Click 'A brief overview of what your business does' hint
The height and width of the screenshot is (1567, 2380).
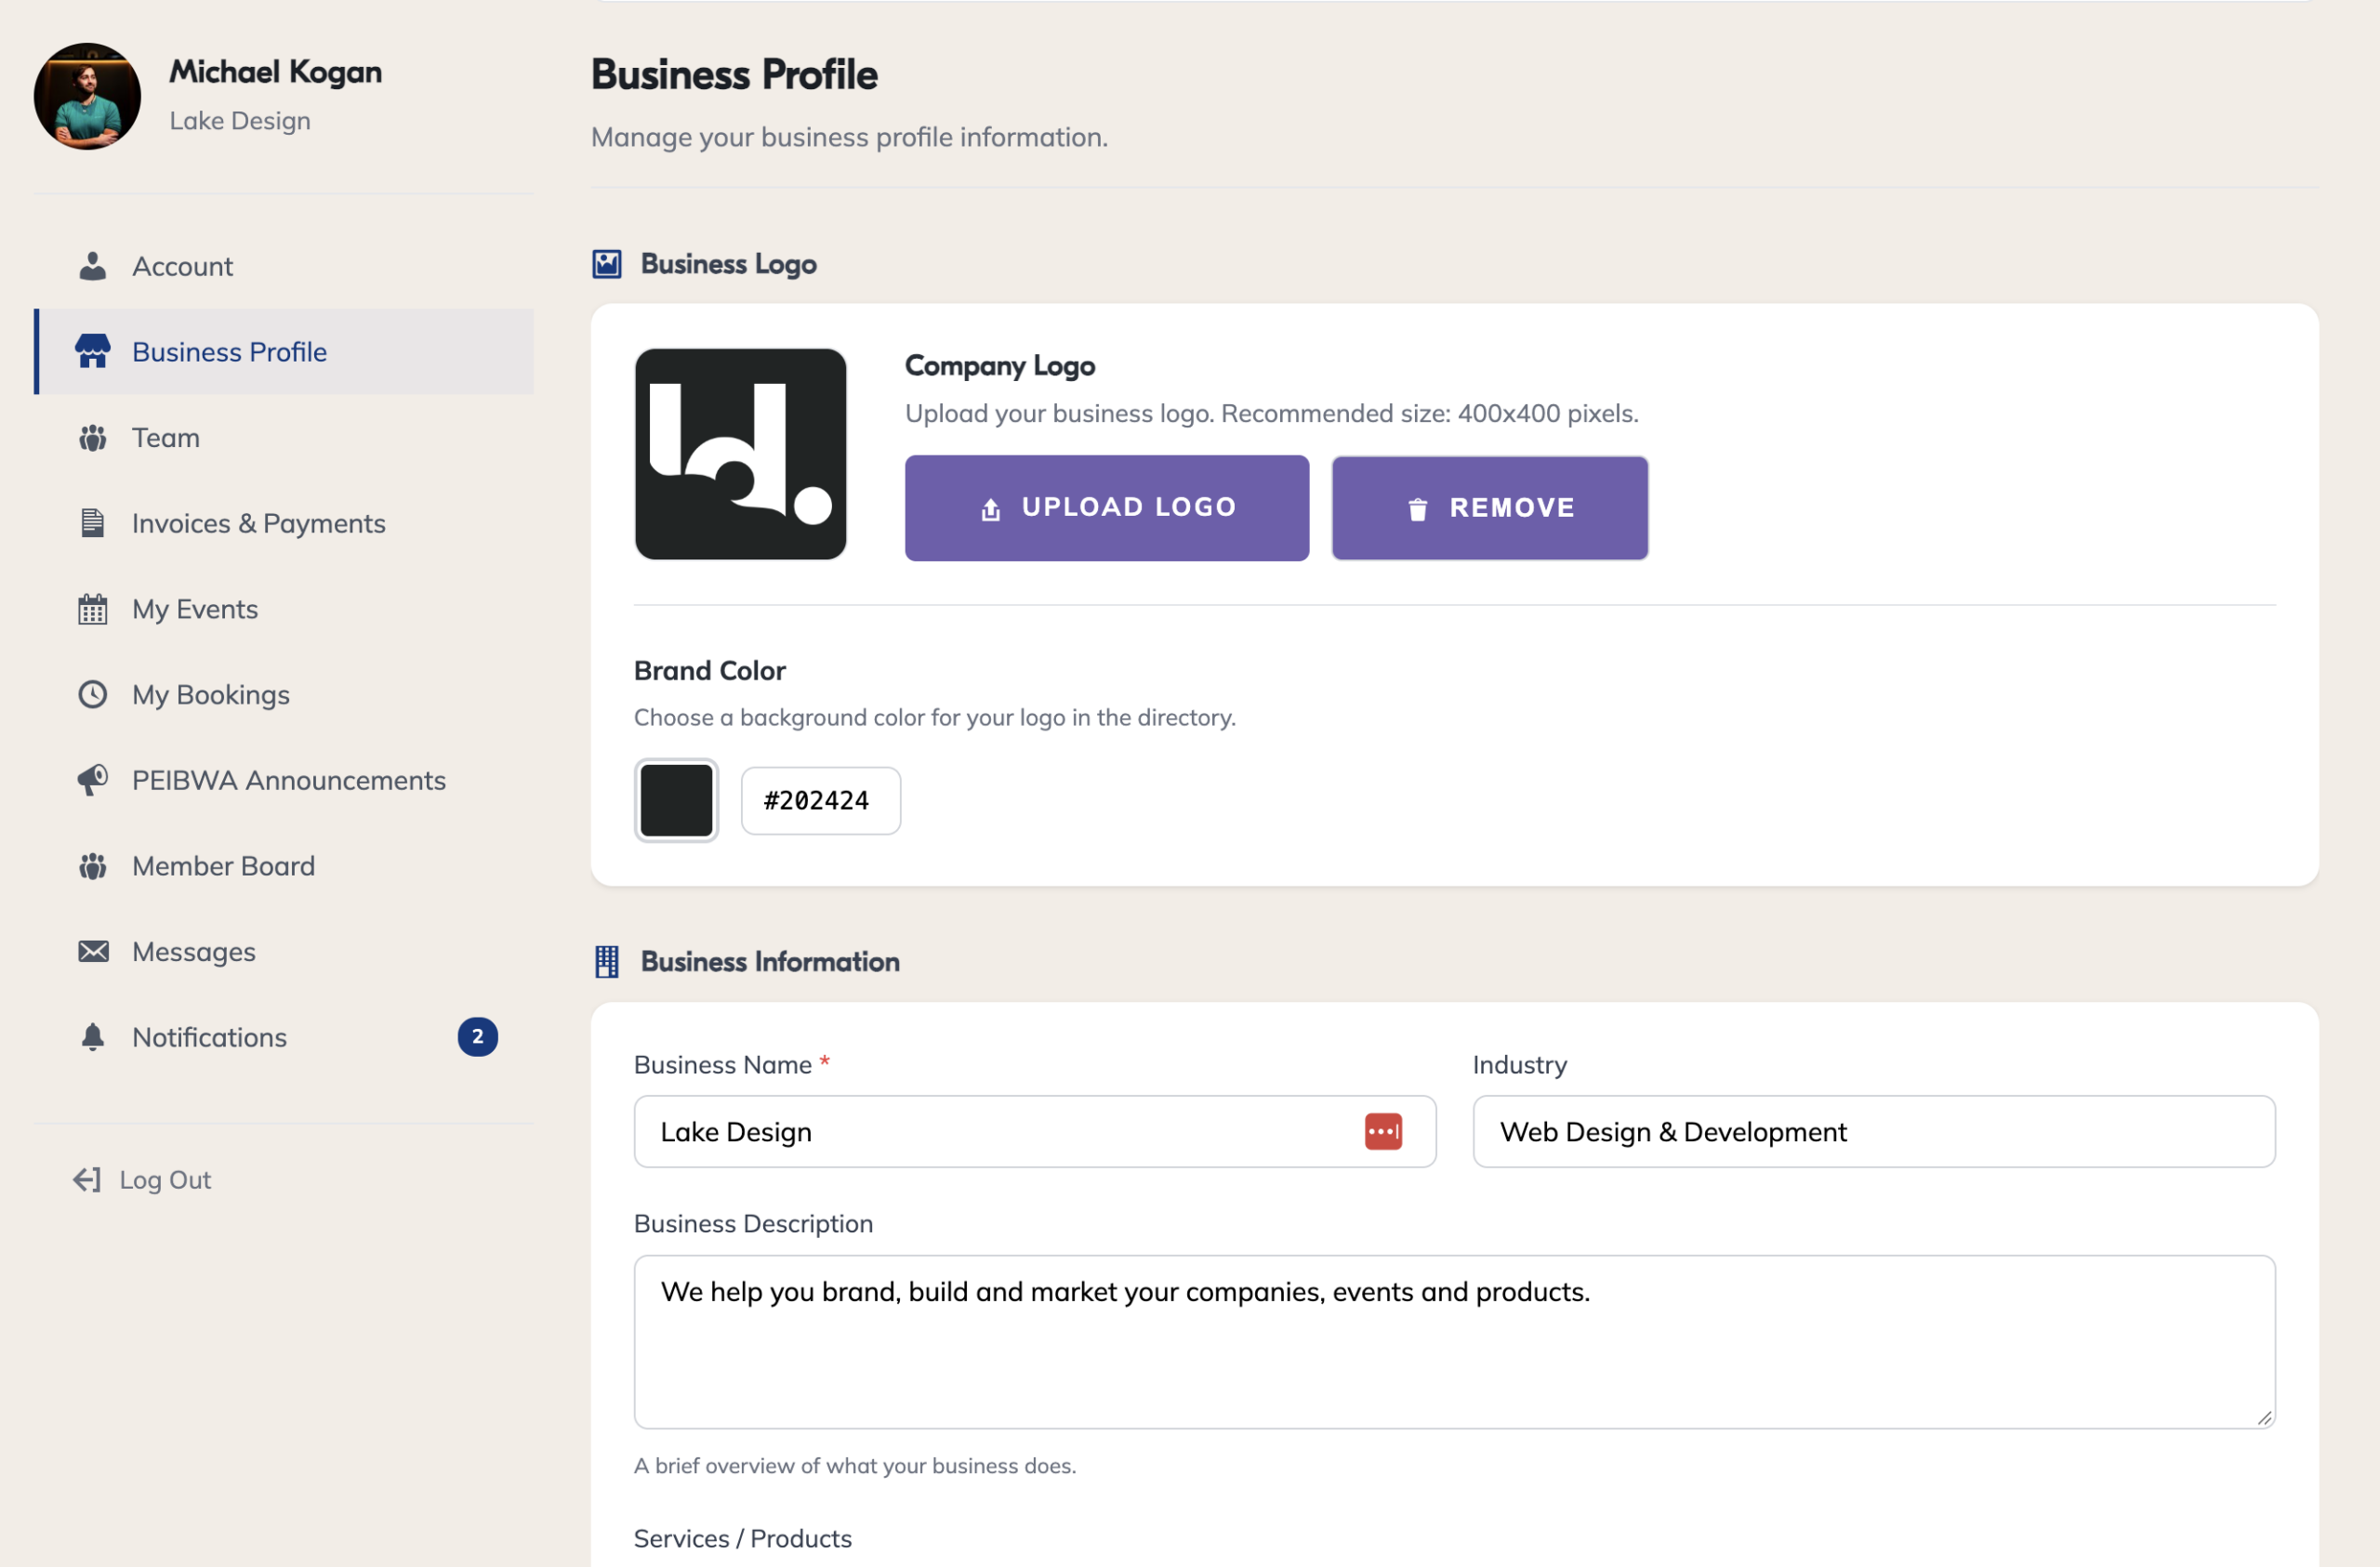pos(855,1466)
